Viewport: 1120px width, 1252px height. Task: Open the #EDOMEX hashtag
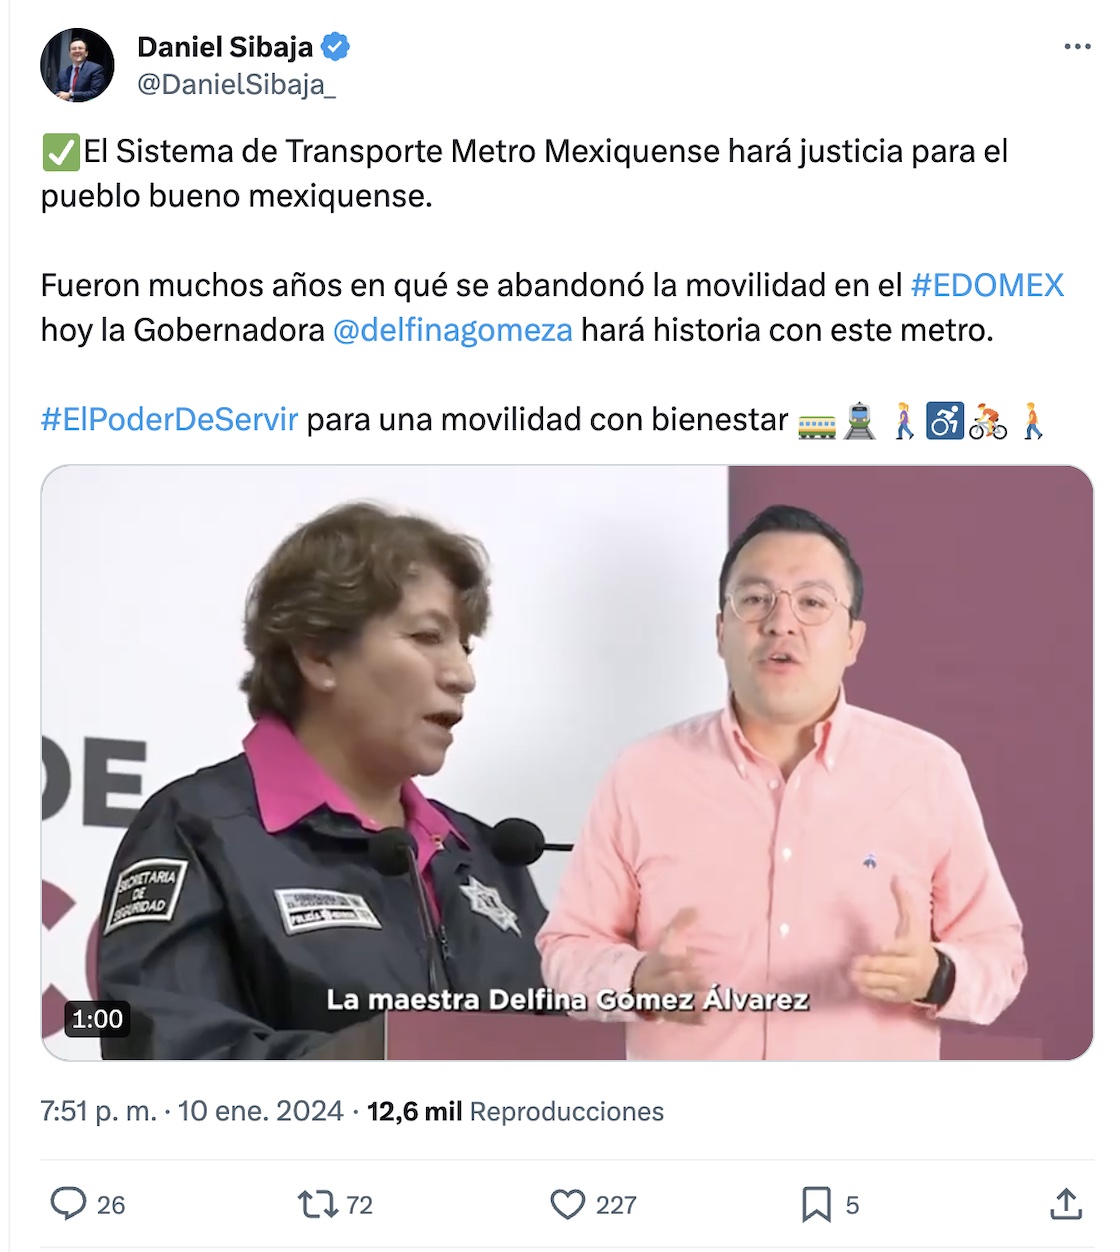pos(987,285)
